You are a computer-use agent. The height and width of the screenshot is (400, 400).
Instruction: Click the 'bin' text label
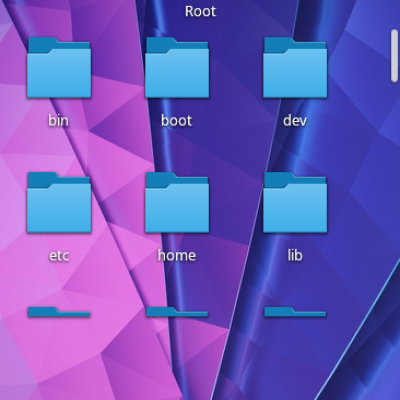(59, 120)
